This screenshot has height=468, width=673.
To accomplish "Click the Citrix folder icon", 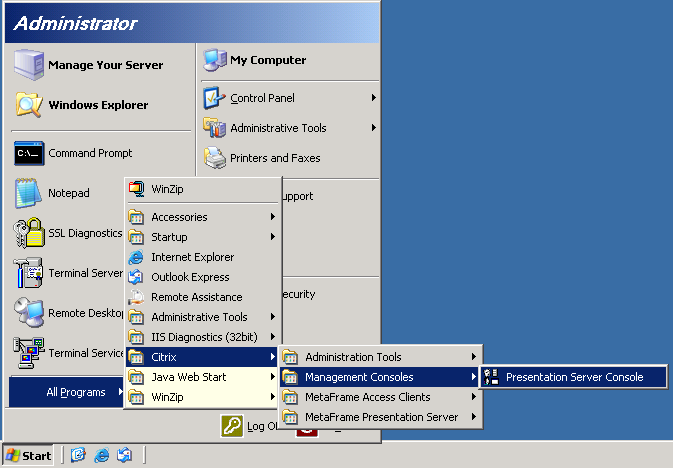I will 136,357.
